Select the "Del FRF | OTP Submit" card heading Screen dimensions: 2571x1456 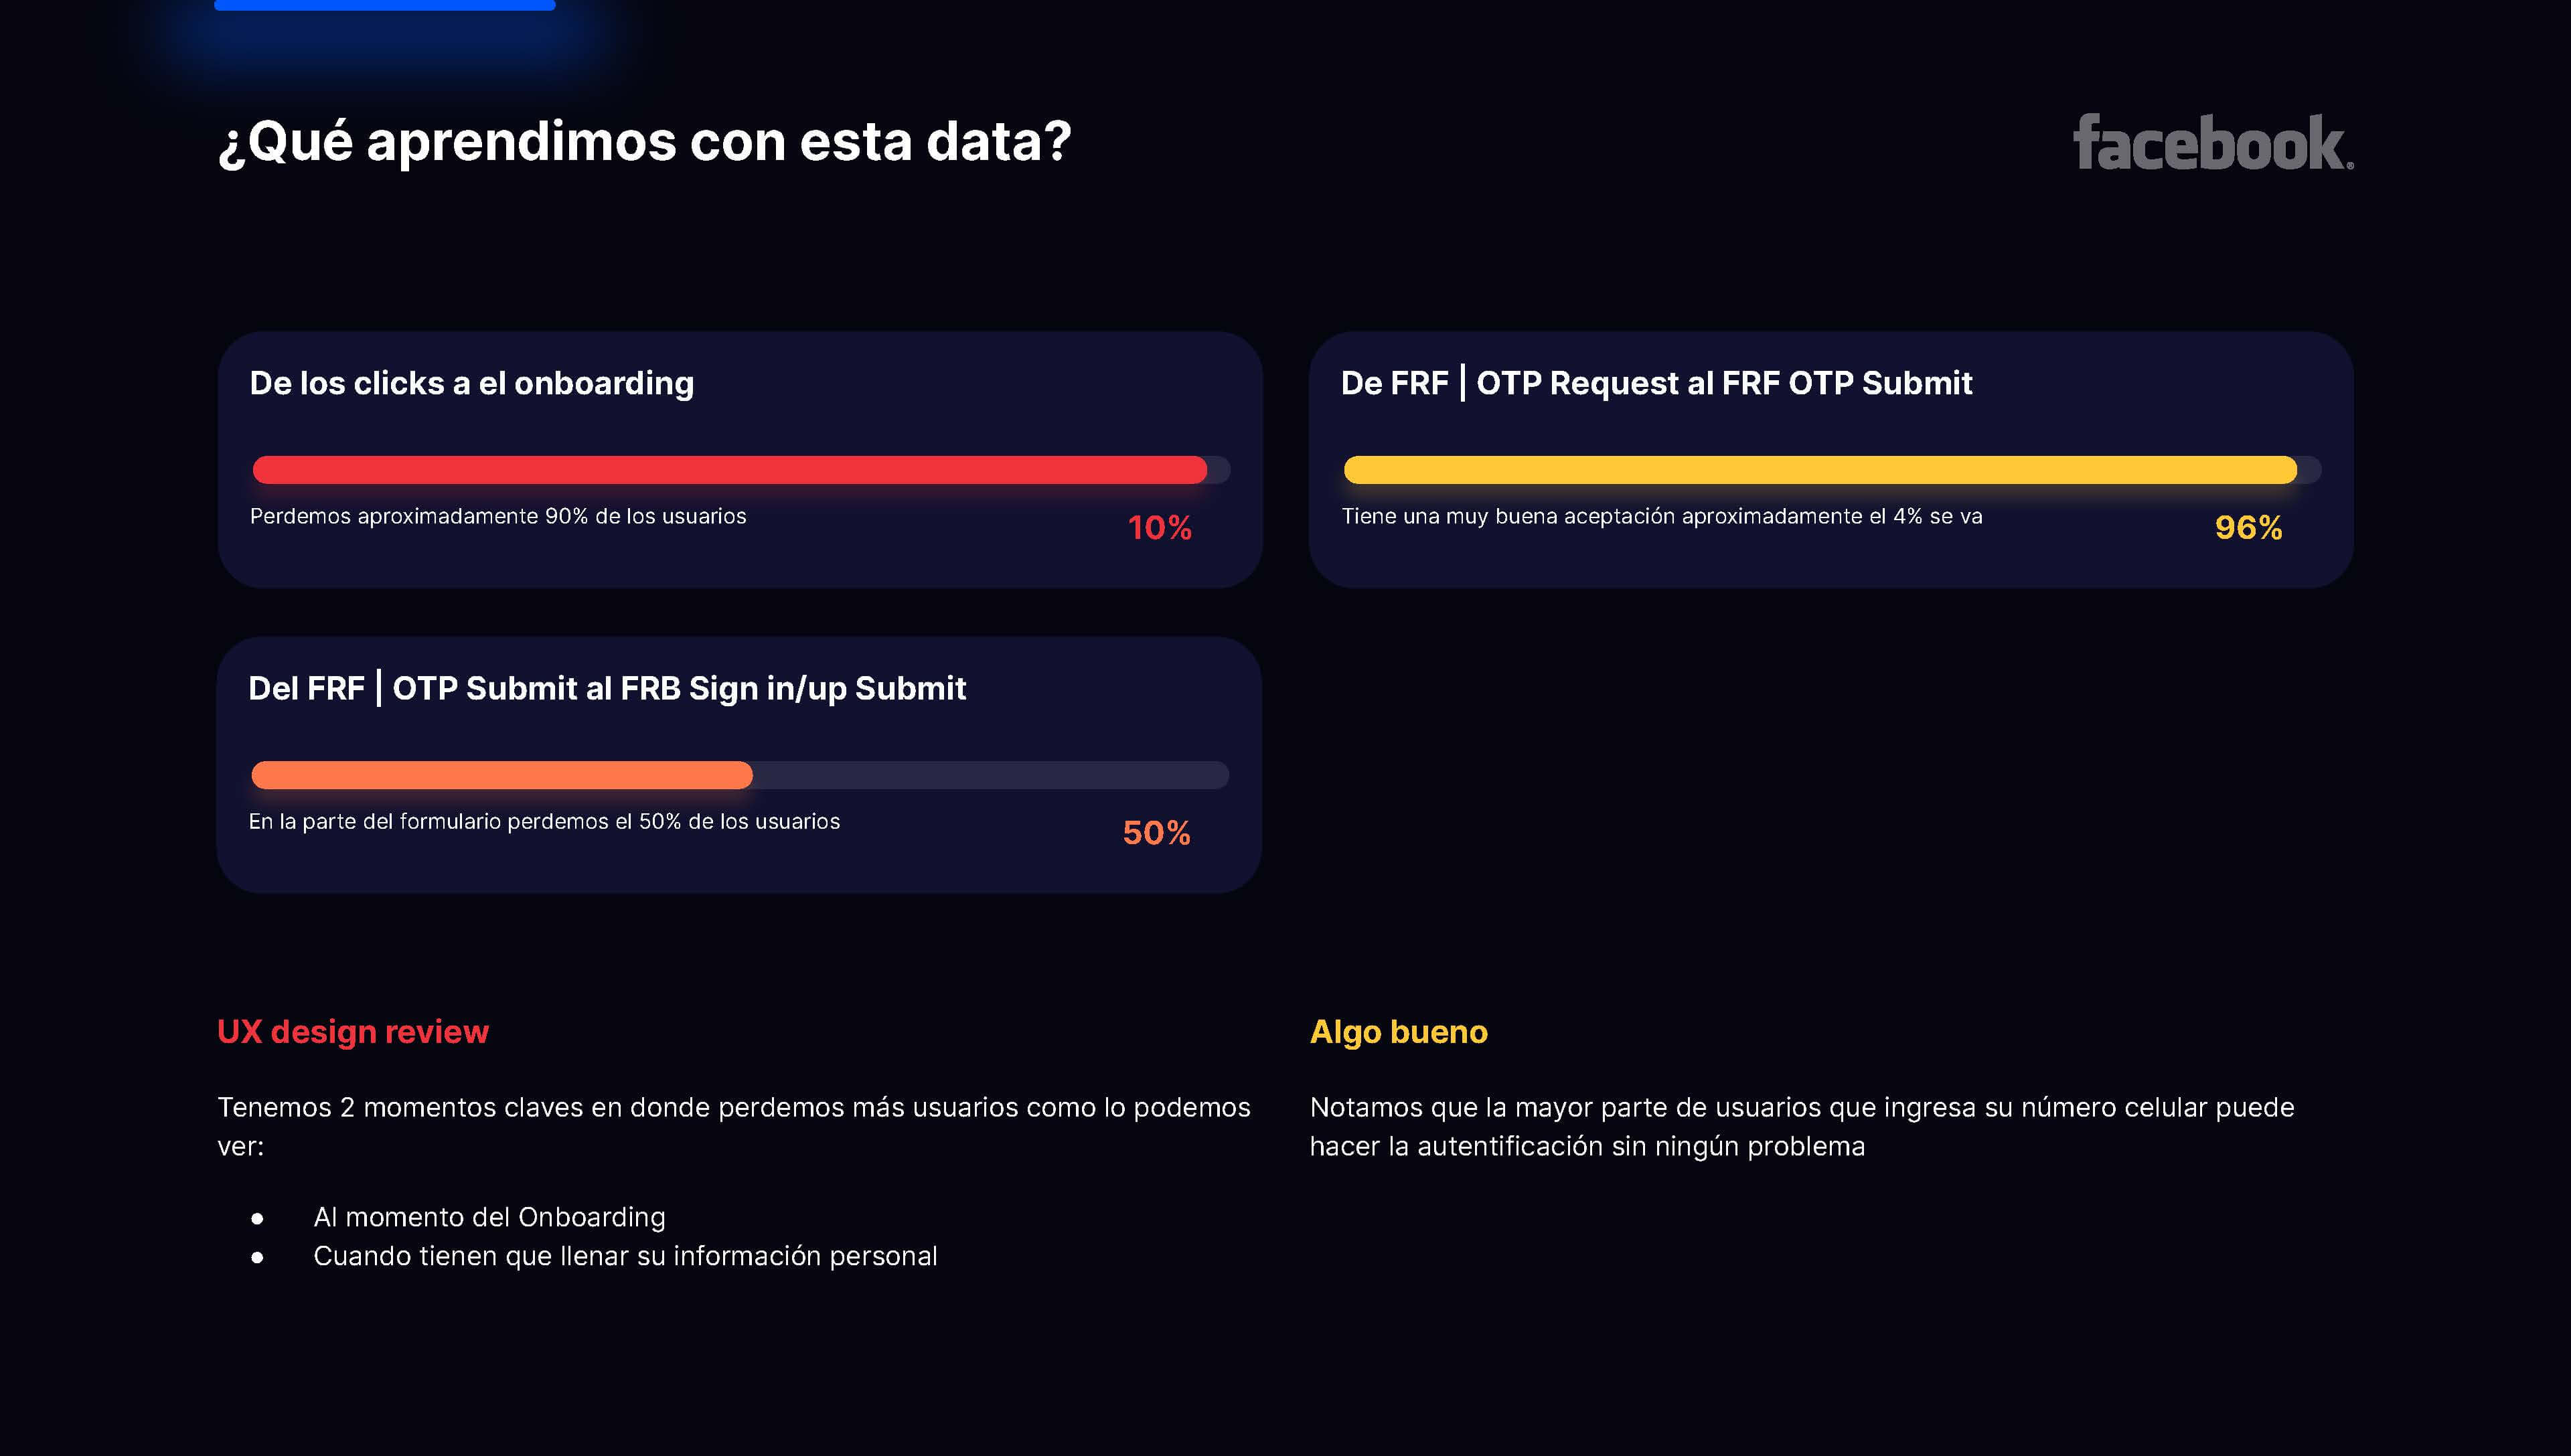click(x=607, y=688)
